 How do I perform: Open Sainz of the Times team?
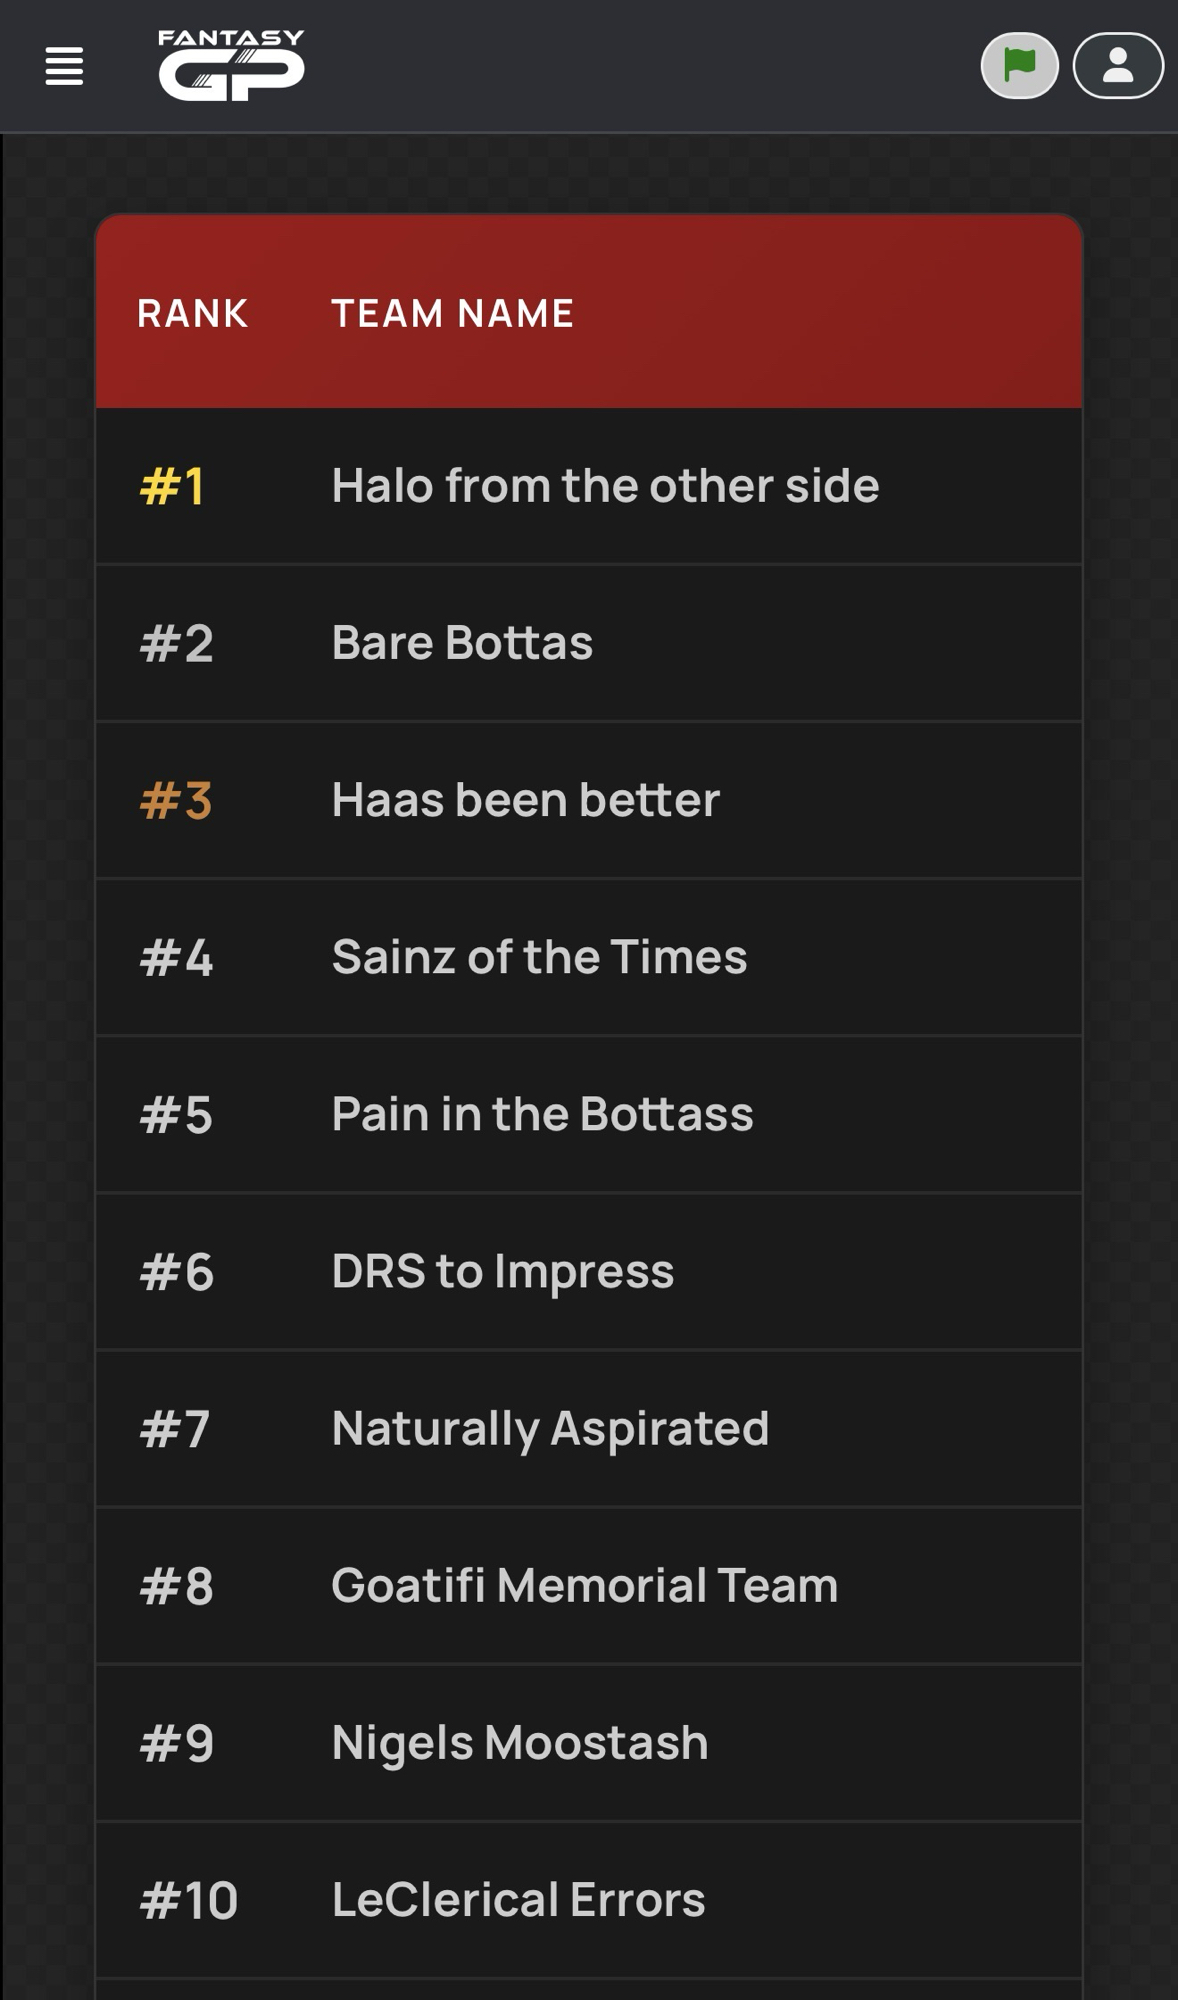(x=539, y=957)
